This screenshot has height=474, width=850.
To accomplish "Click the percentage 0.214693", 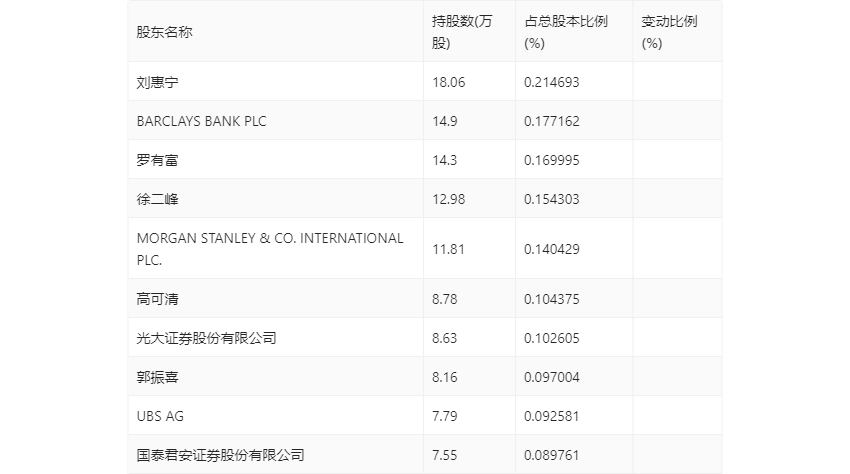I will 551,82.
